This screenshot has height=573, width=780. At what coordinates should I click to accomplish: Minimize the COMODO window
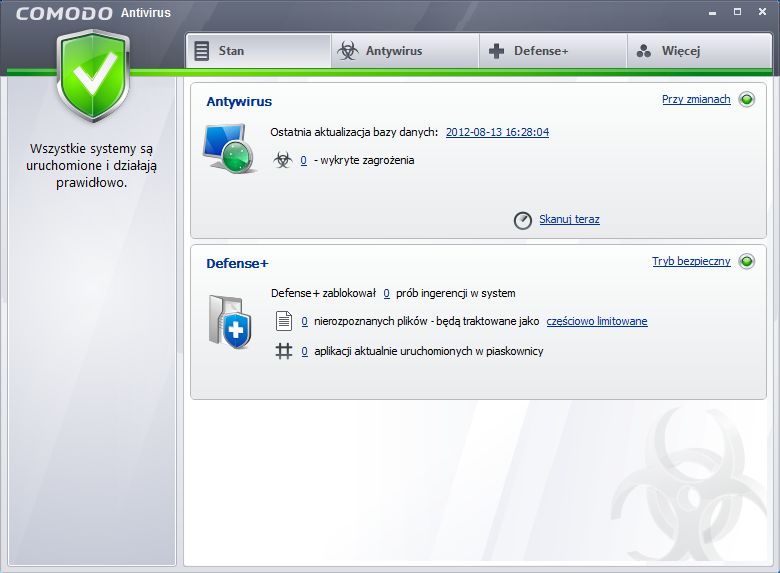(x=713, y=12)
